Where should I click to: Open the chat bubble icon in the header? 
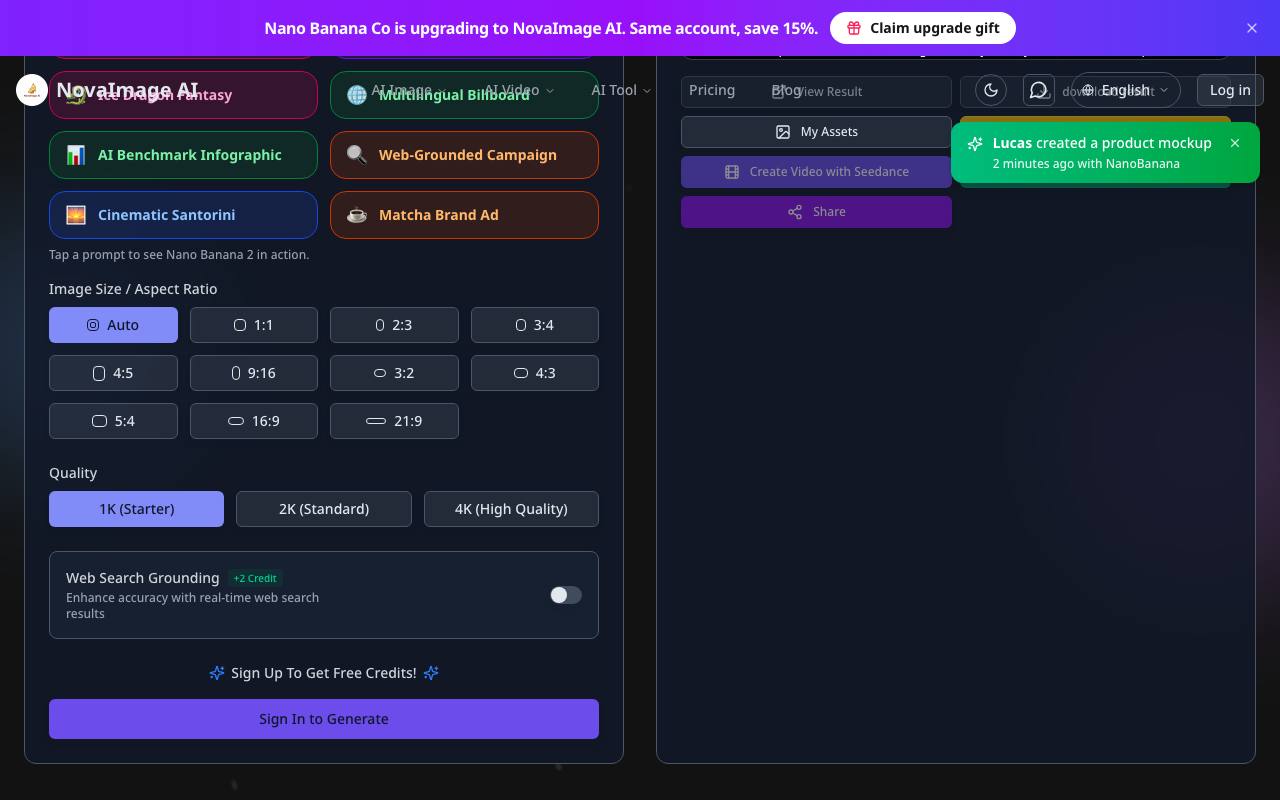point(1039,90)
